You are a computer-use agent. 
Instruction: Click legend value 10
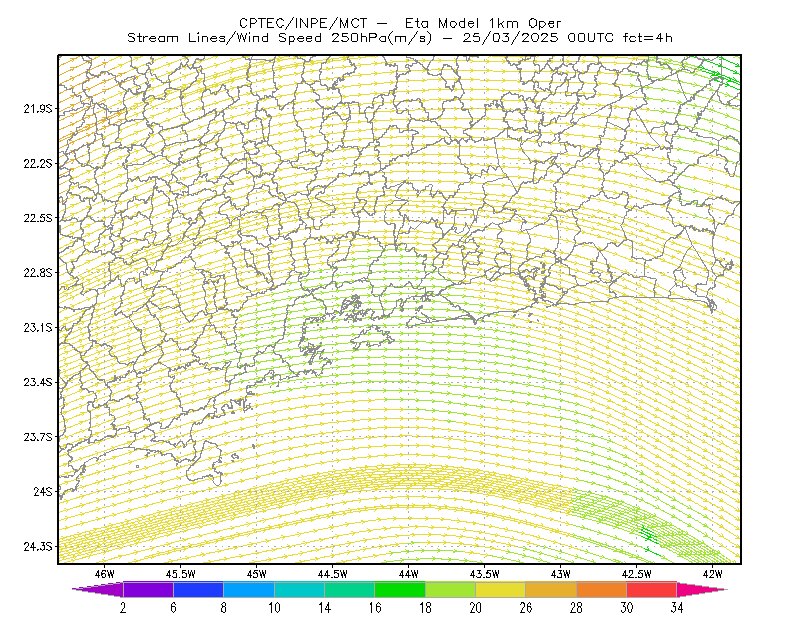click(274, 608)
